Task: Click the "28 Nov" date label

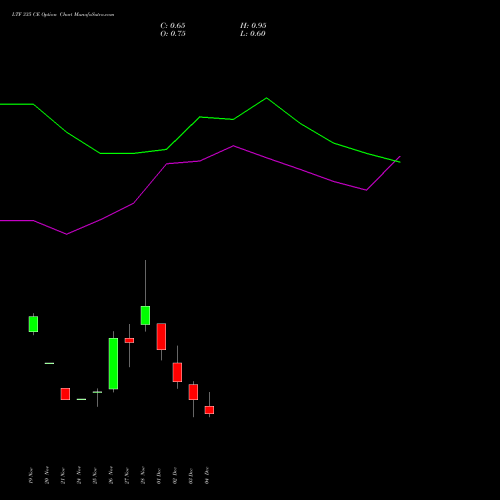Action: [143, 476]
